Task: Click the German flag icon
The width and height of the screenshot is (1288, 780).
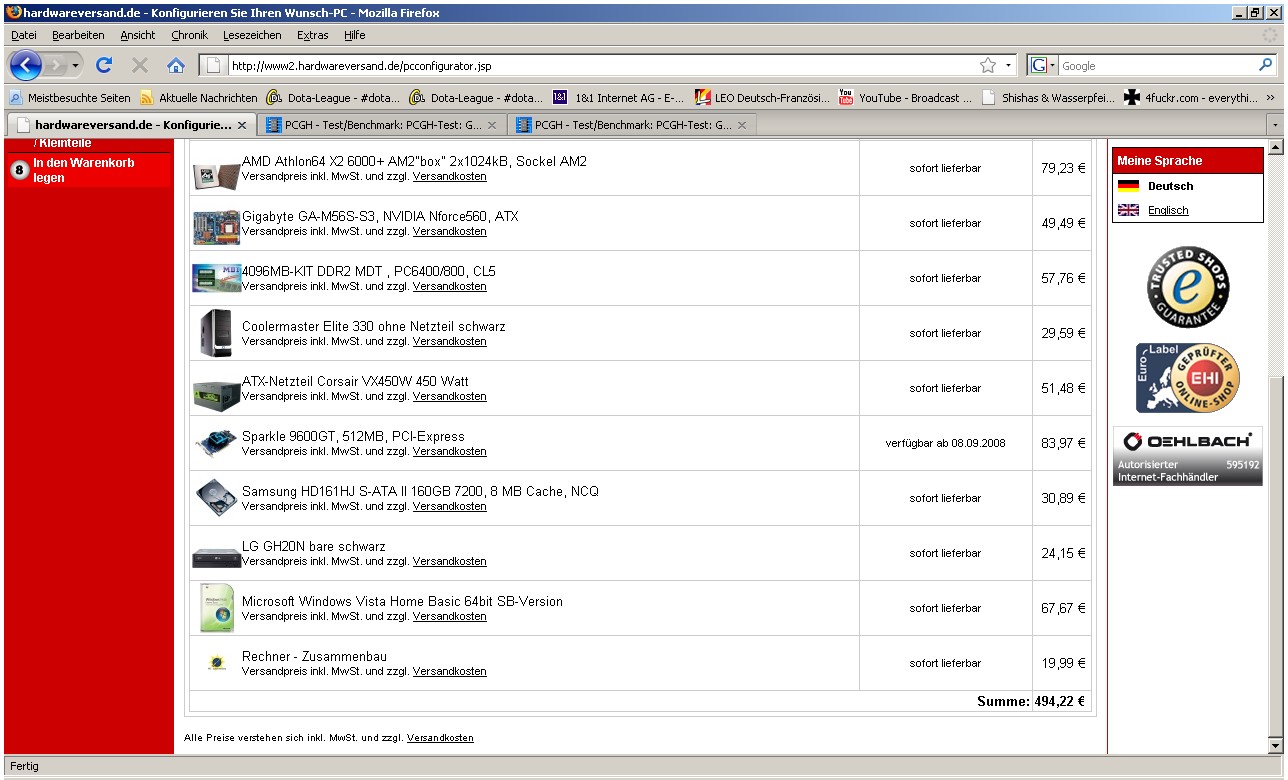Action: point(1128,186)
